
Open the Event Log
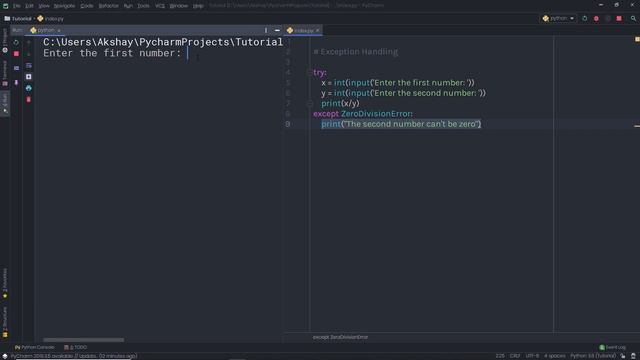click(612, 347)
